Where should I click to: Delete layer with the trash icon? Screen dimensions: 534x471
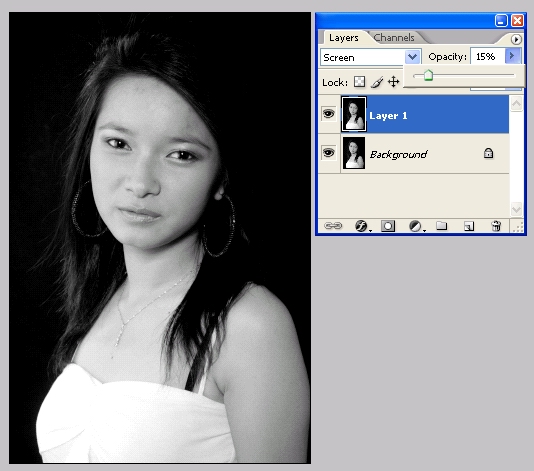(496, 226)
